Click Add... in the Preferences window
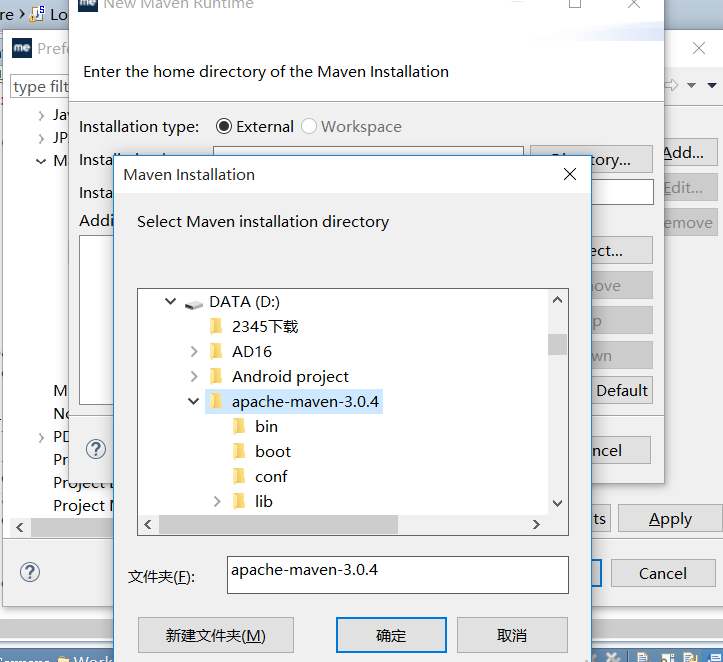 coord(690,153)
